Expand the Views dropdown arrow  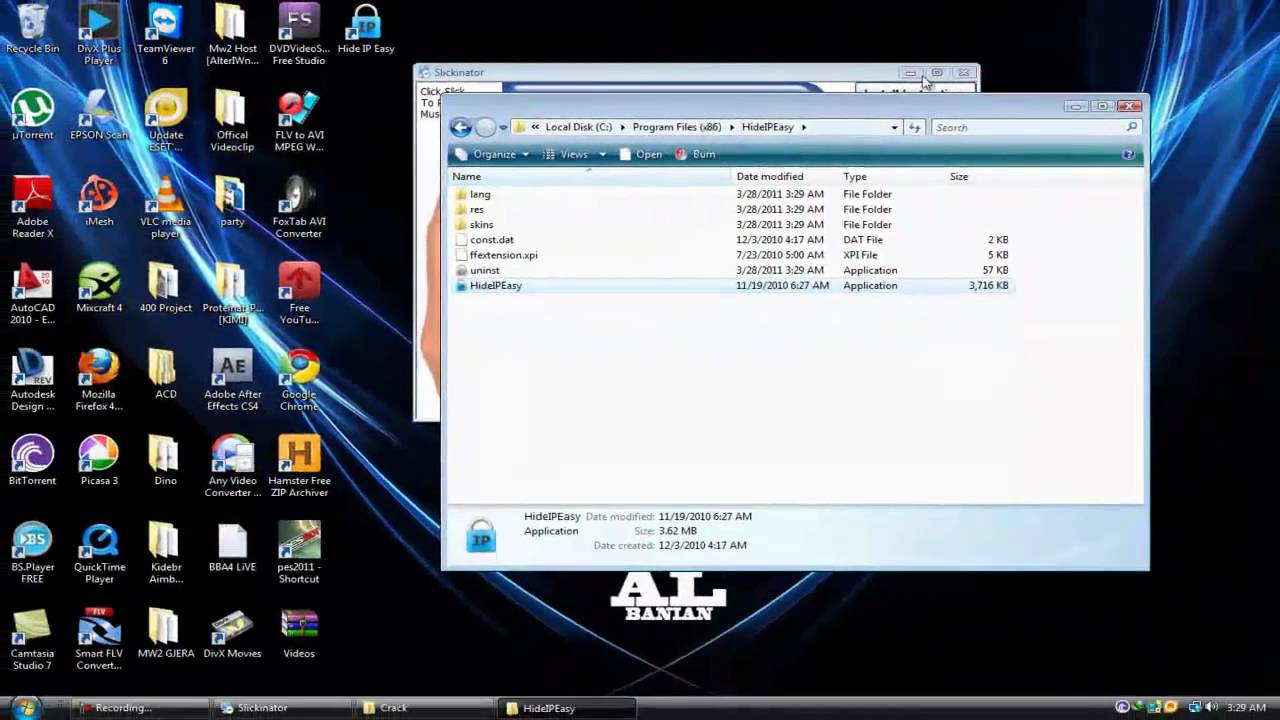click(602, 154)
